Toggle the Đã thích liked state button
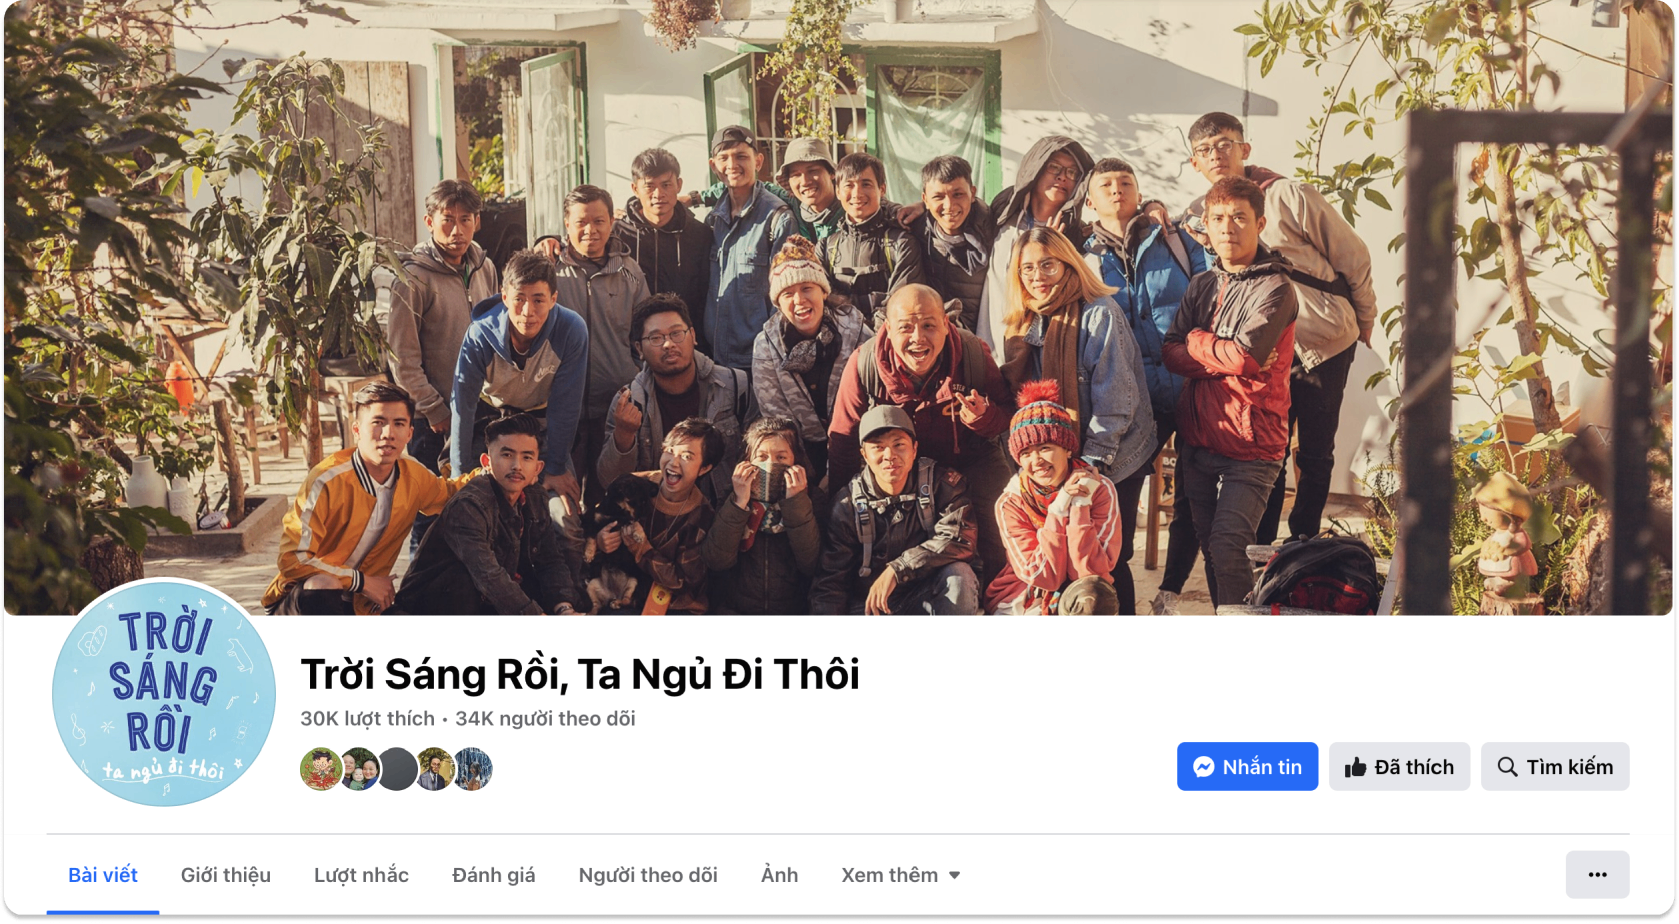Screen dimensions: 1679x924 point(1399,767)
